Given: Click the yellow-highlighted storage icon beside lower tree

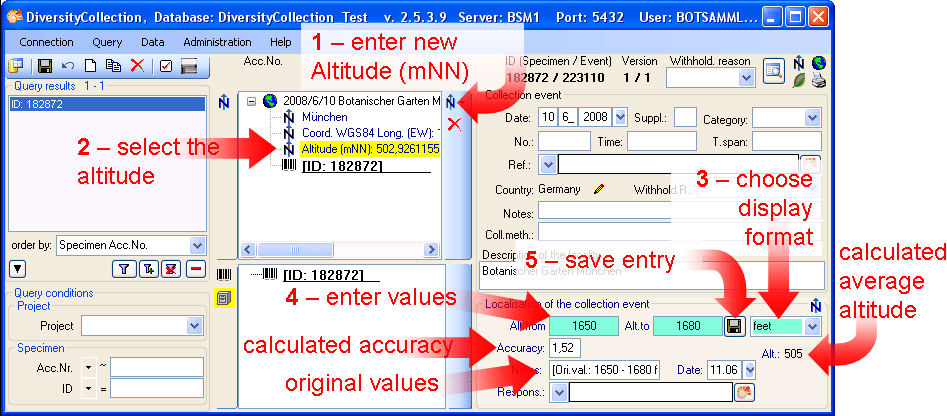Looking at the screenshot, I should 224,297.
